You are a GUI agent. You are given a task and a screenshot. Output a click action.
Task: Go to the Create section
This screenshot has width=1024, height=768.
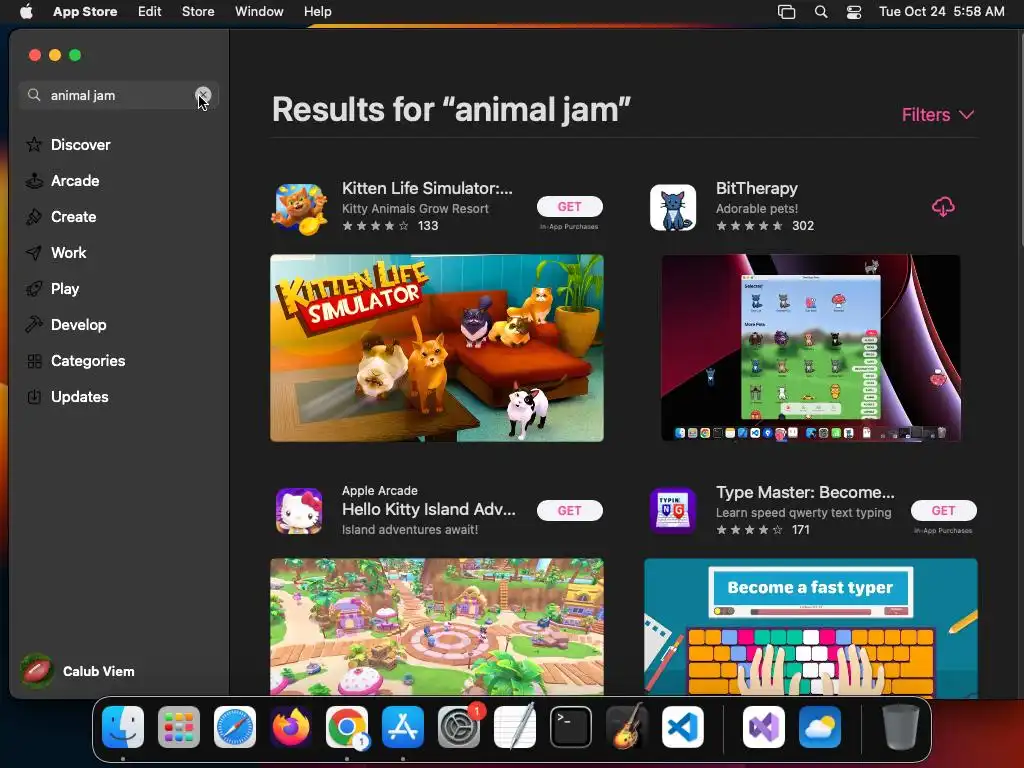pyautogui.click(x=73, y=216)
